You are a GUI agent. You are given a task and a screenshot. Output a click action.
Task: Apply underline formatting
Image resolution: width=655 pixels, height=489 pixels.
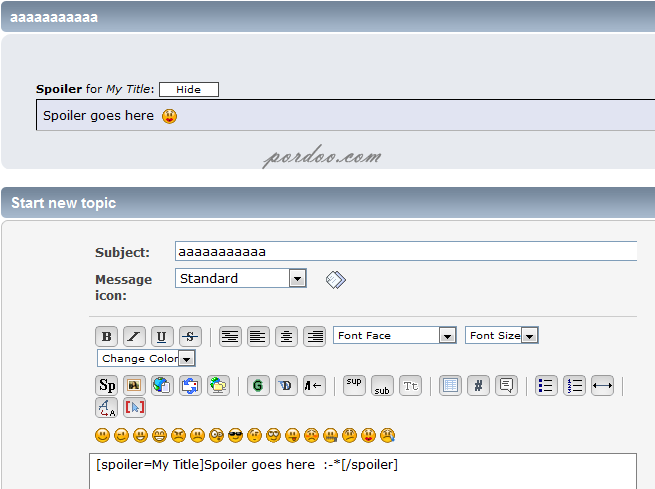click(162, 336)
